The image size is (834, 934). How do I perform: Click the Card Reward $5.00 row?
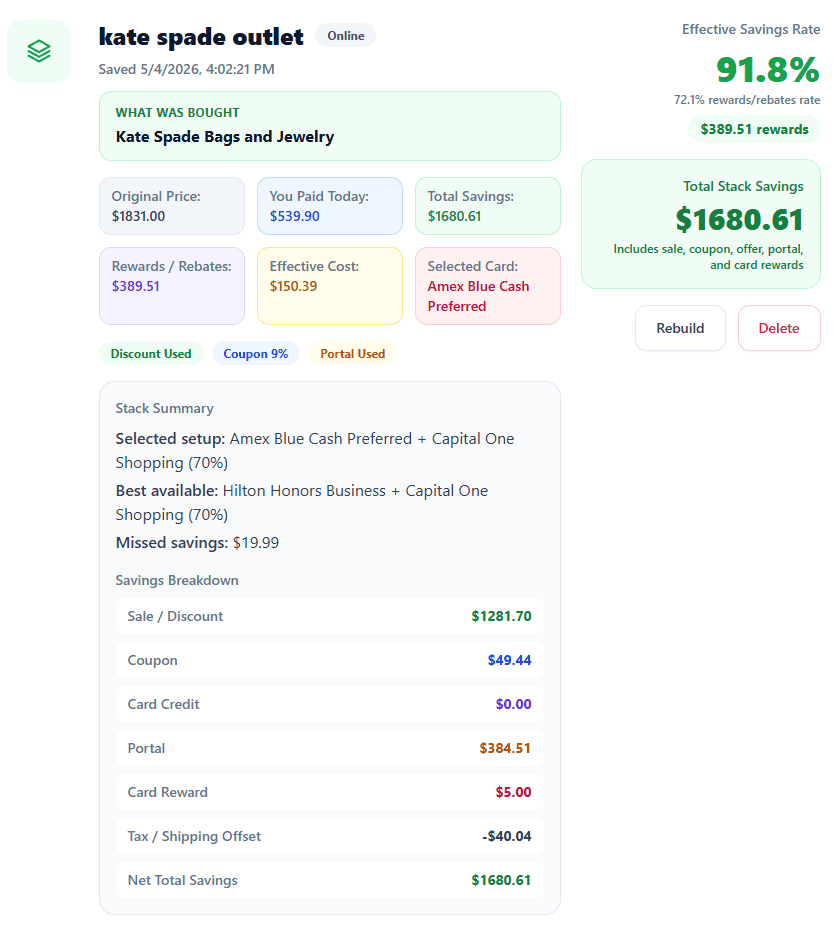pyautogui.click(x=330, y=792)
